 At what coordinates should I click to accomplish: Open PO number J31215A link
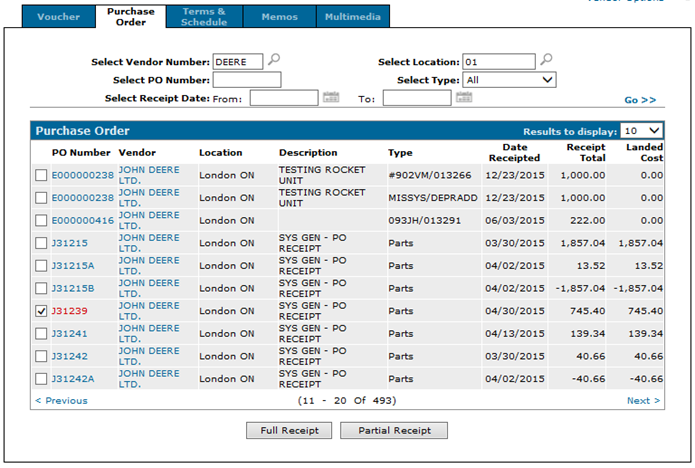pyautogui.click(x=73, y=265)
